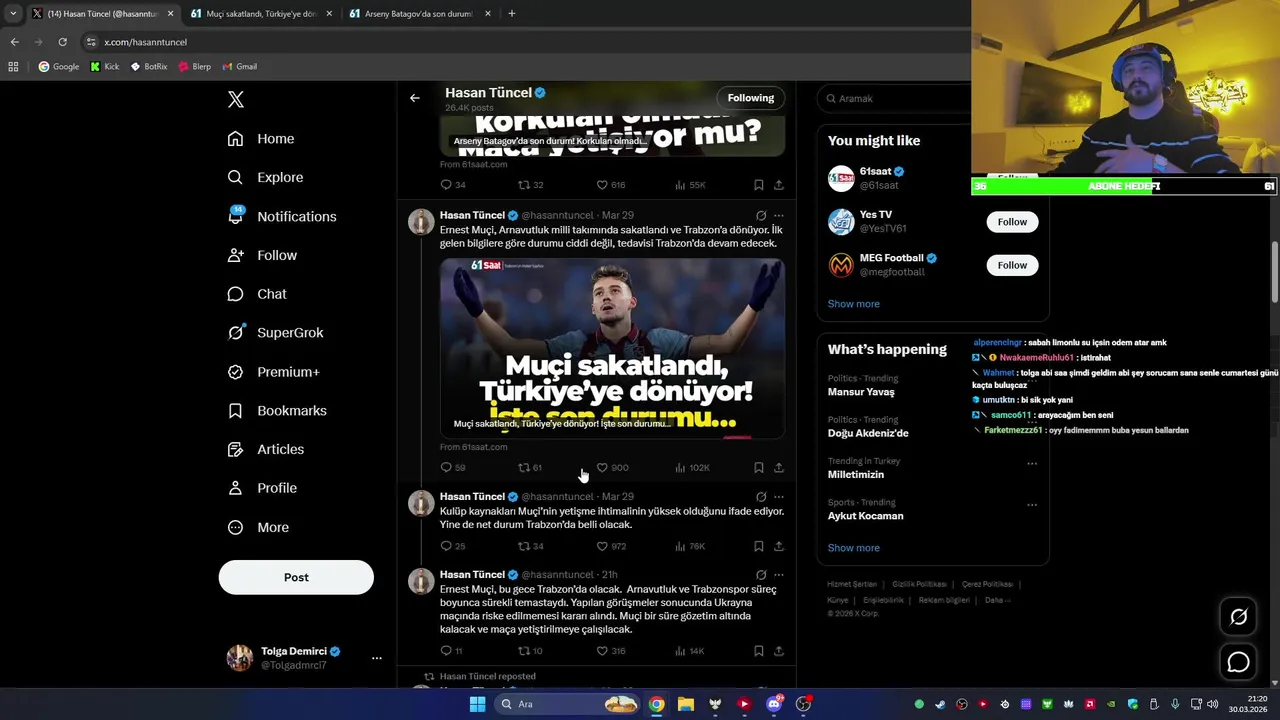
Task: Open options for Aykut Kocaman trend
Action: (1032, 505)
